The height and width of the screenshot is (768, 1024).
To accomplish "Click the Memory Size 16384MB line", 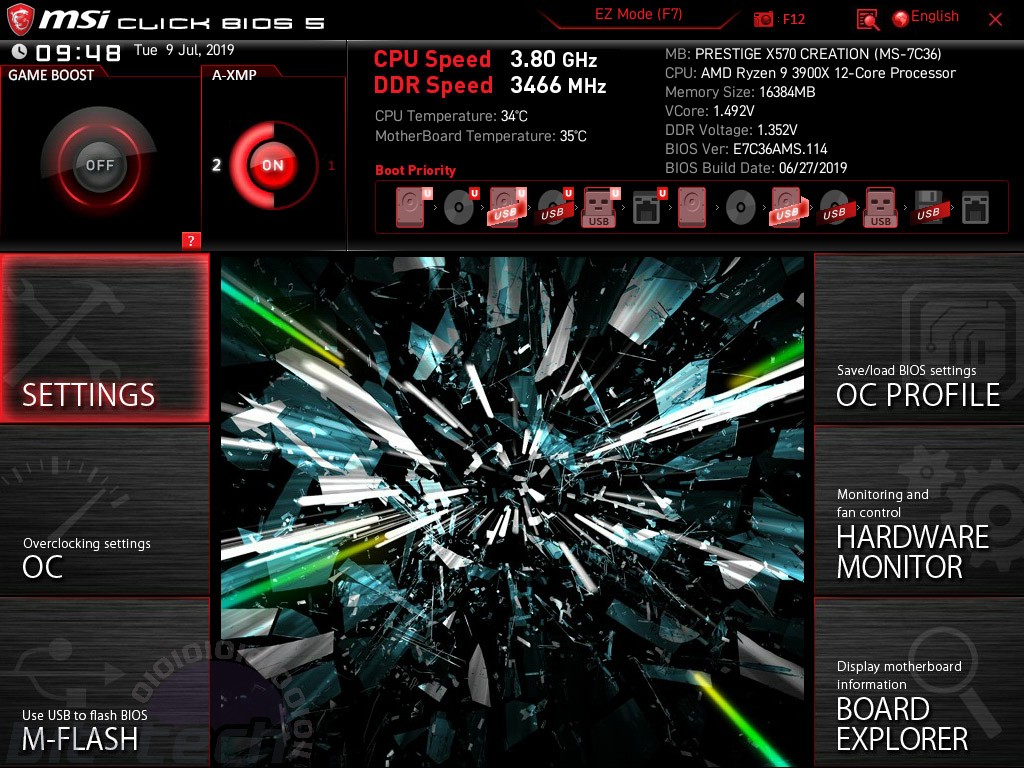I will (740, 92).
